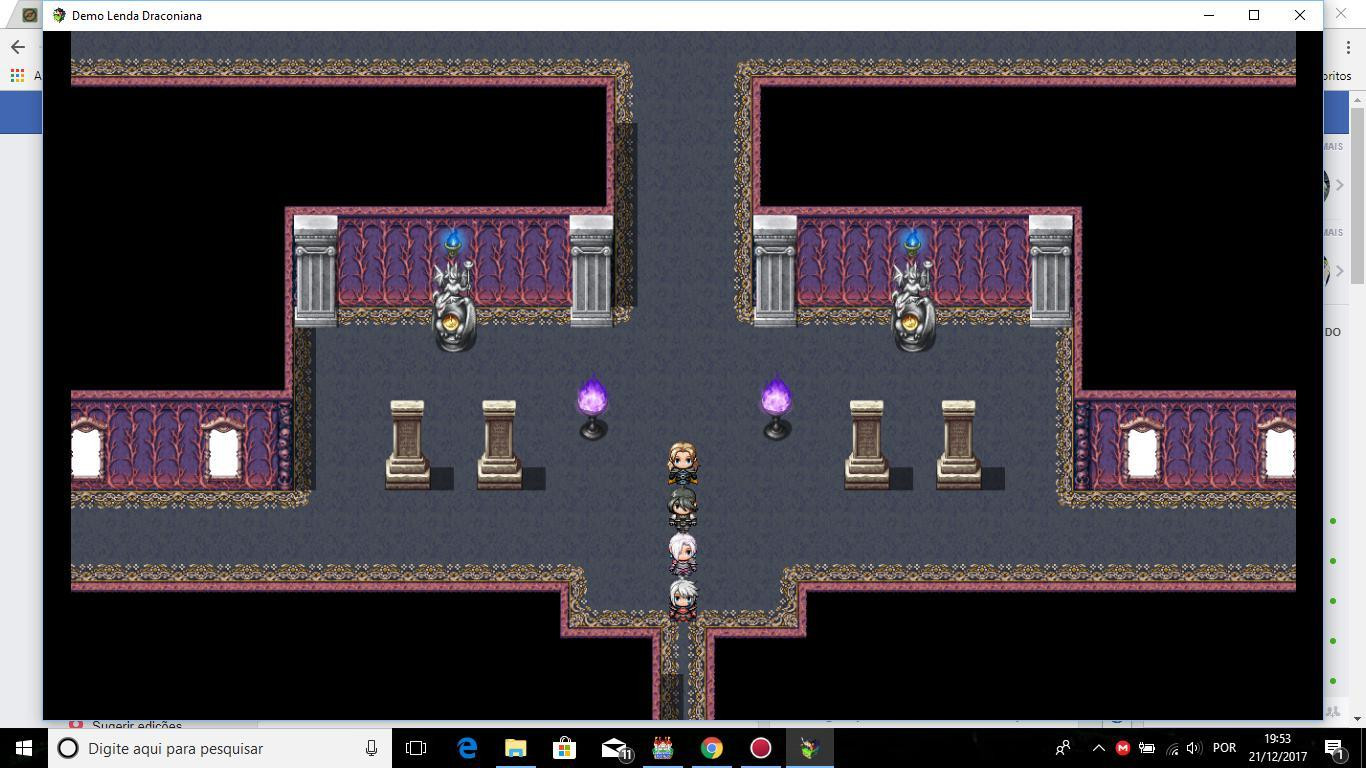
Task: Click the left dragon statue with blue orb
Action: (454, 291)
